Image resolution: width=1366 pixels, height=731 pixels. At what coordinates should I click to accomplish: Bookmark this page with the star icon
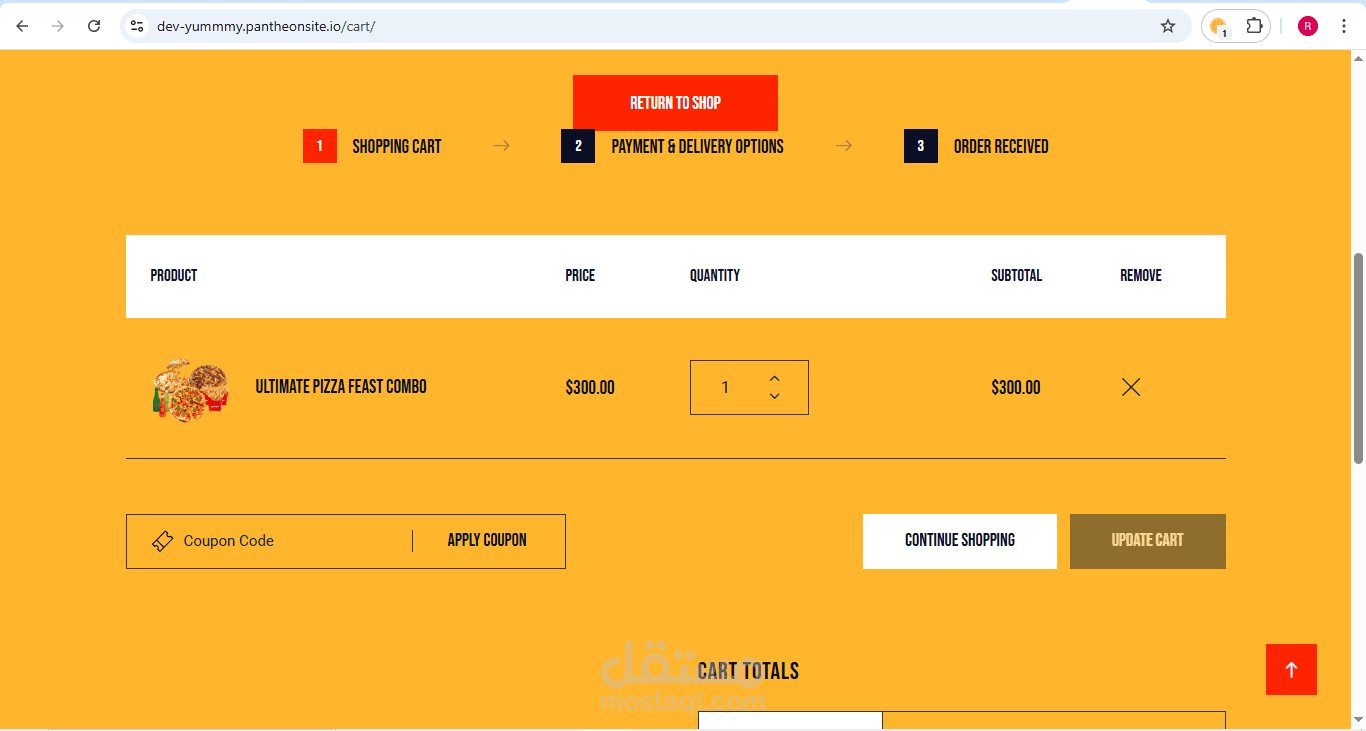(1168, 26)
